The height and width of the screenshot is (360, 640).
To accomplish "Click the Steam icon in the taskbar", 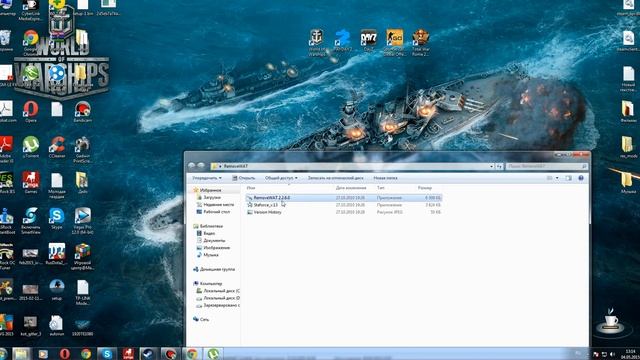I will click(149, 354).
